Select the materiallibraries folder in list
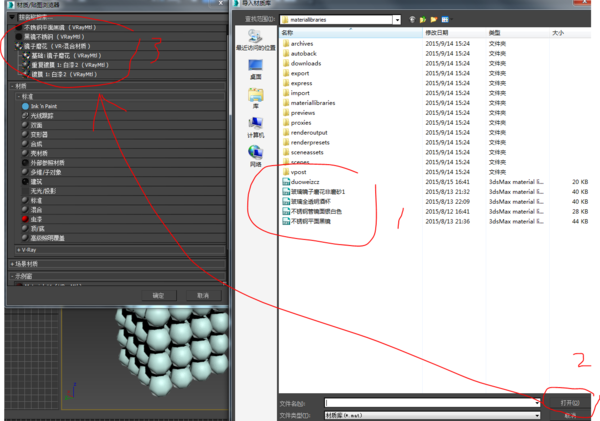 click(309, 103)
